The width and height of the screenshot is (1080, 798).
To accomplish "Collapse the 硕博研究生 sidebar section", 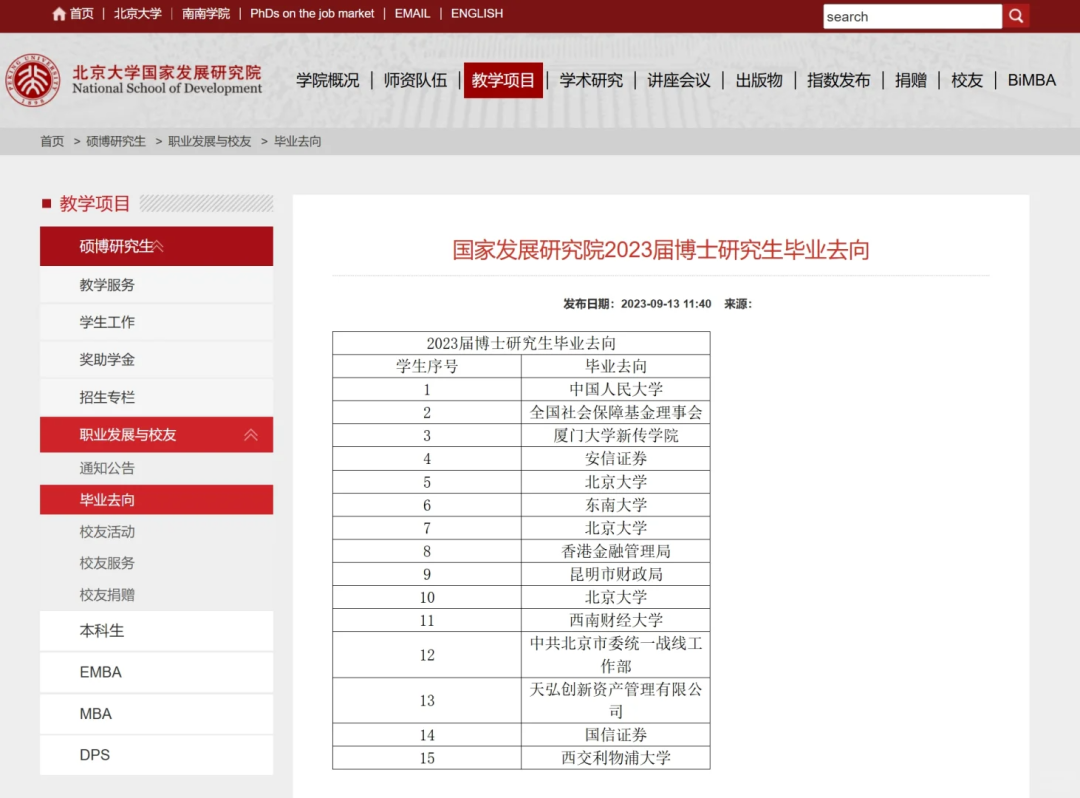I will click(156, 246).
